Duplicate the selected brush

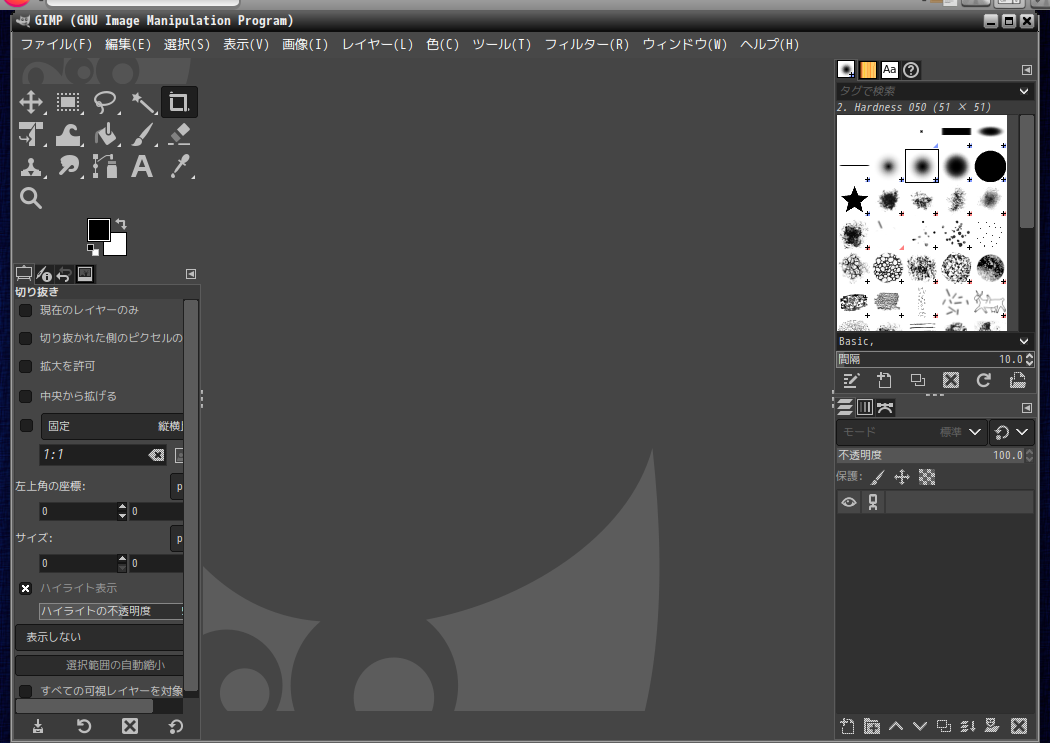pyautogui.click(x=917, y=381)
